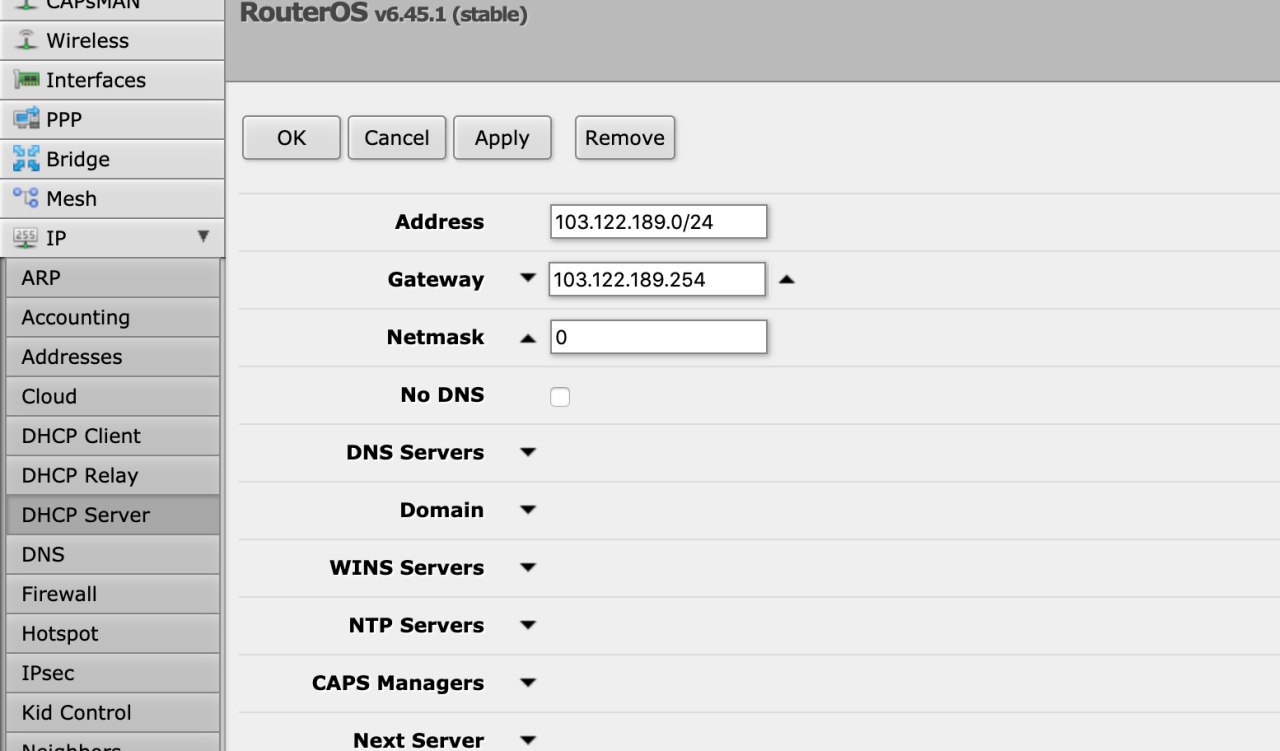The width and height of the screenshot is (1280, 751).
Task: Click the Netmask input field
Action: pyautogui.click(x=658, y=337)
